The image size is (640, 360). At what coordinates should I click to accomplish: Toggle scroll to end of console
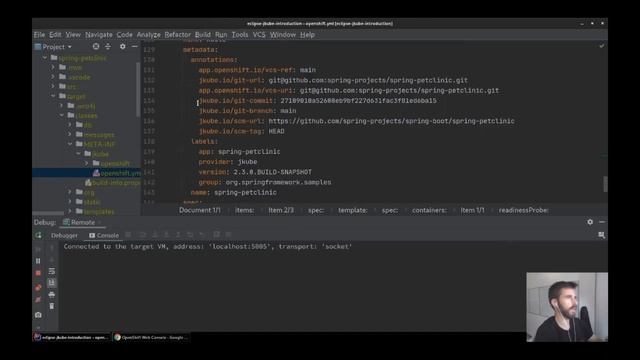pos(52,283)
